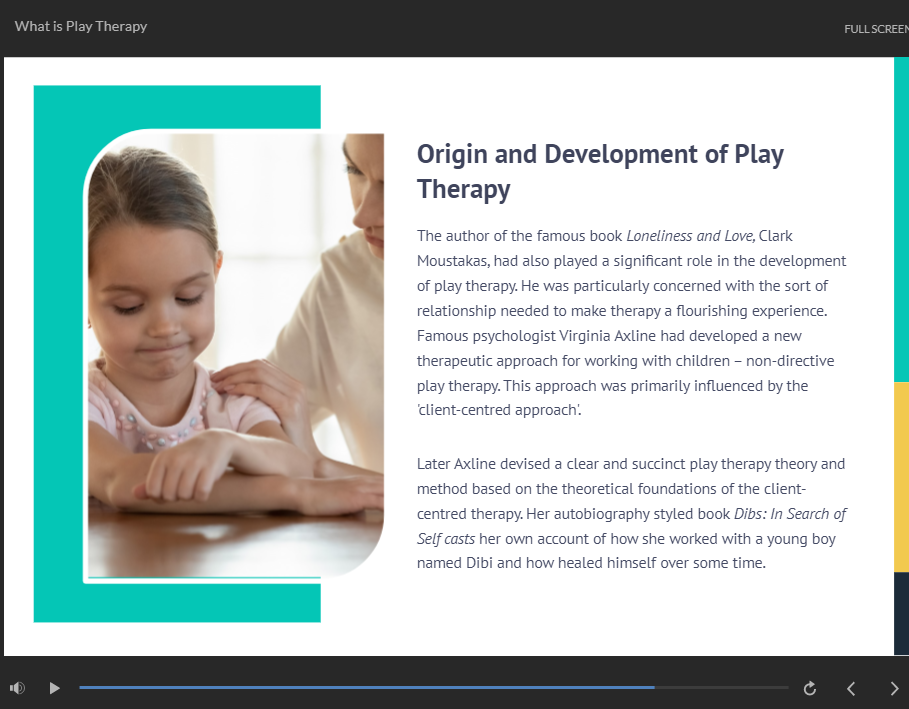The height and width of the screenshot is (709, 909).
Task: Click the 'Origin and Development of Play Therapy' heading
Action: pyautogui.click(x=600, y=171)
